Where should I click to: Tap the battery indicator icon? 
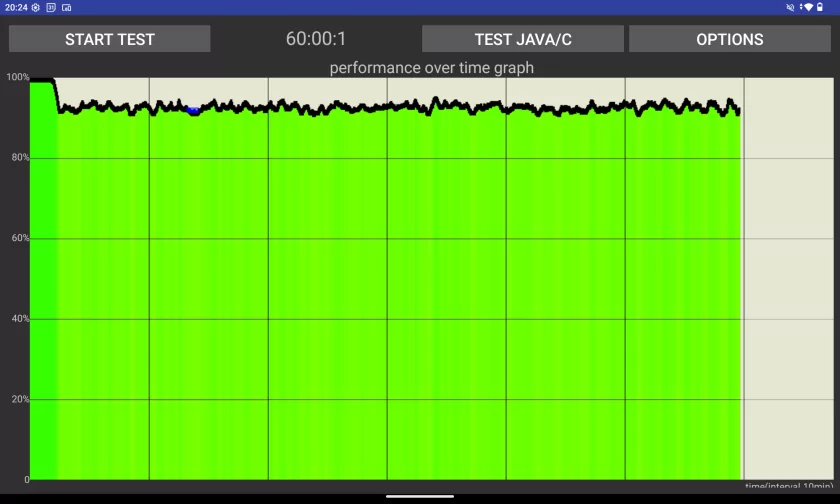(820, 7)
